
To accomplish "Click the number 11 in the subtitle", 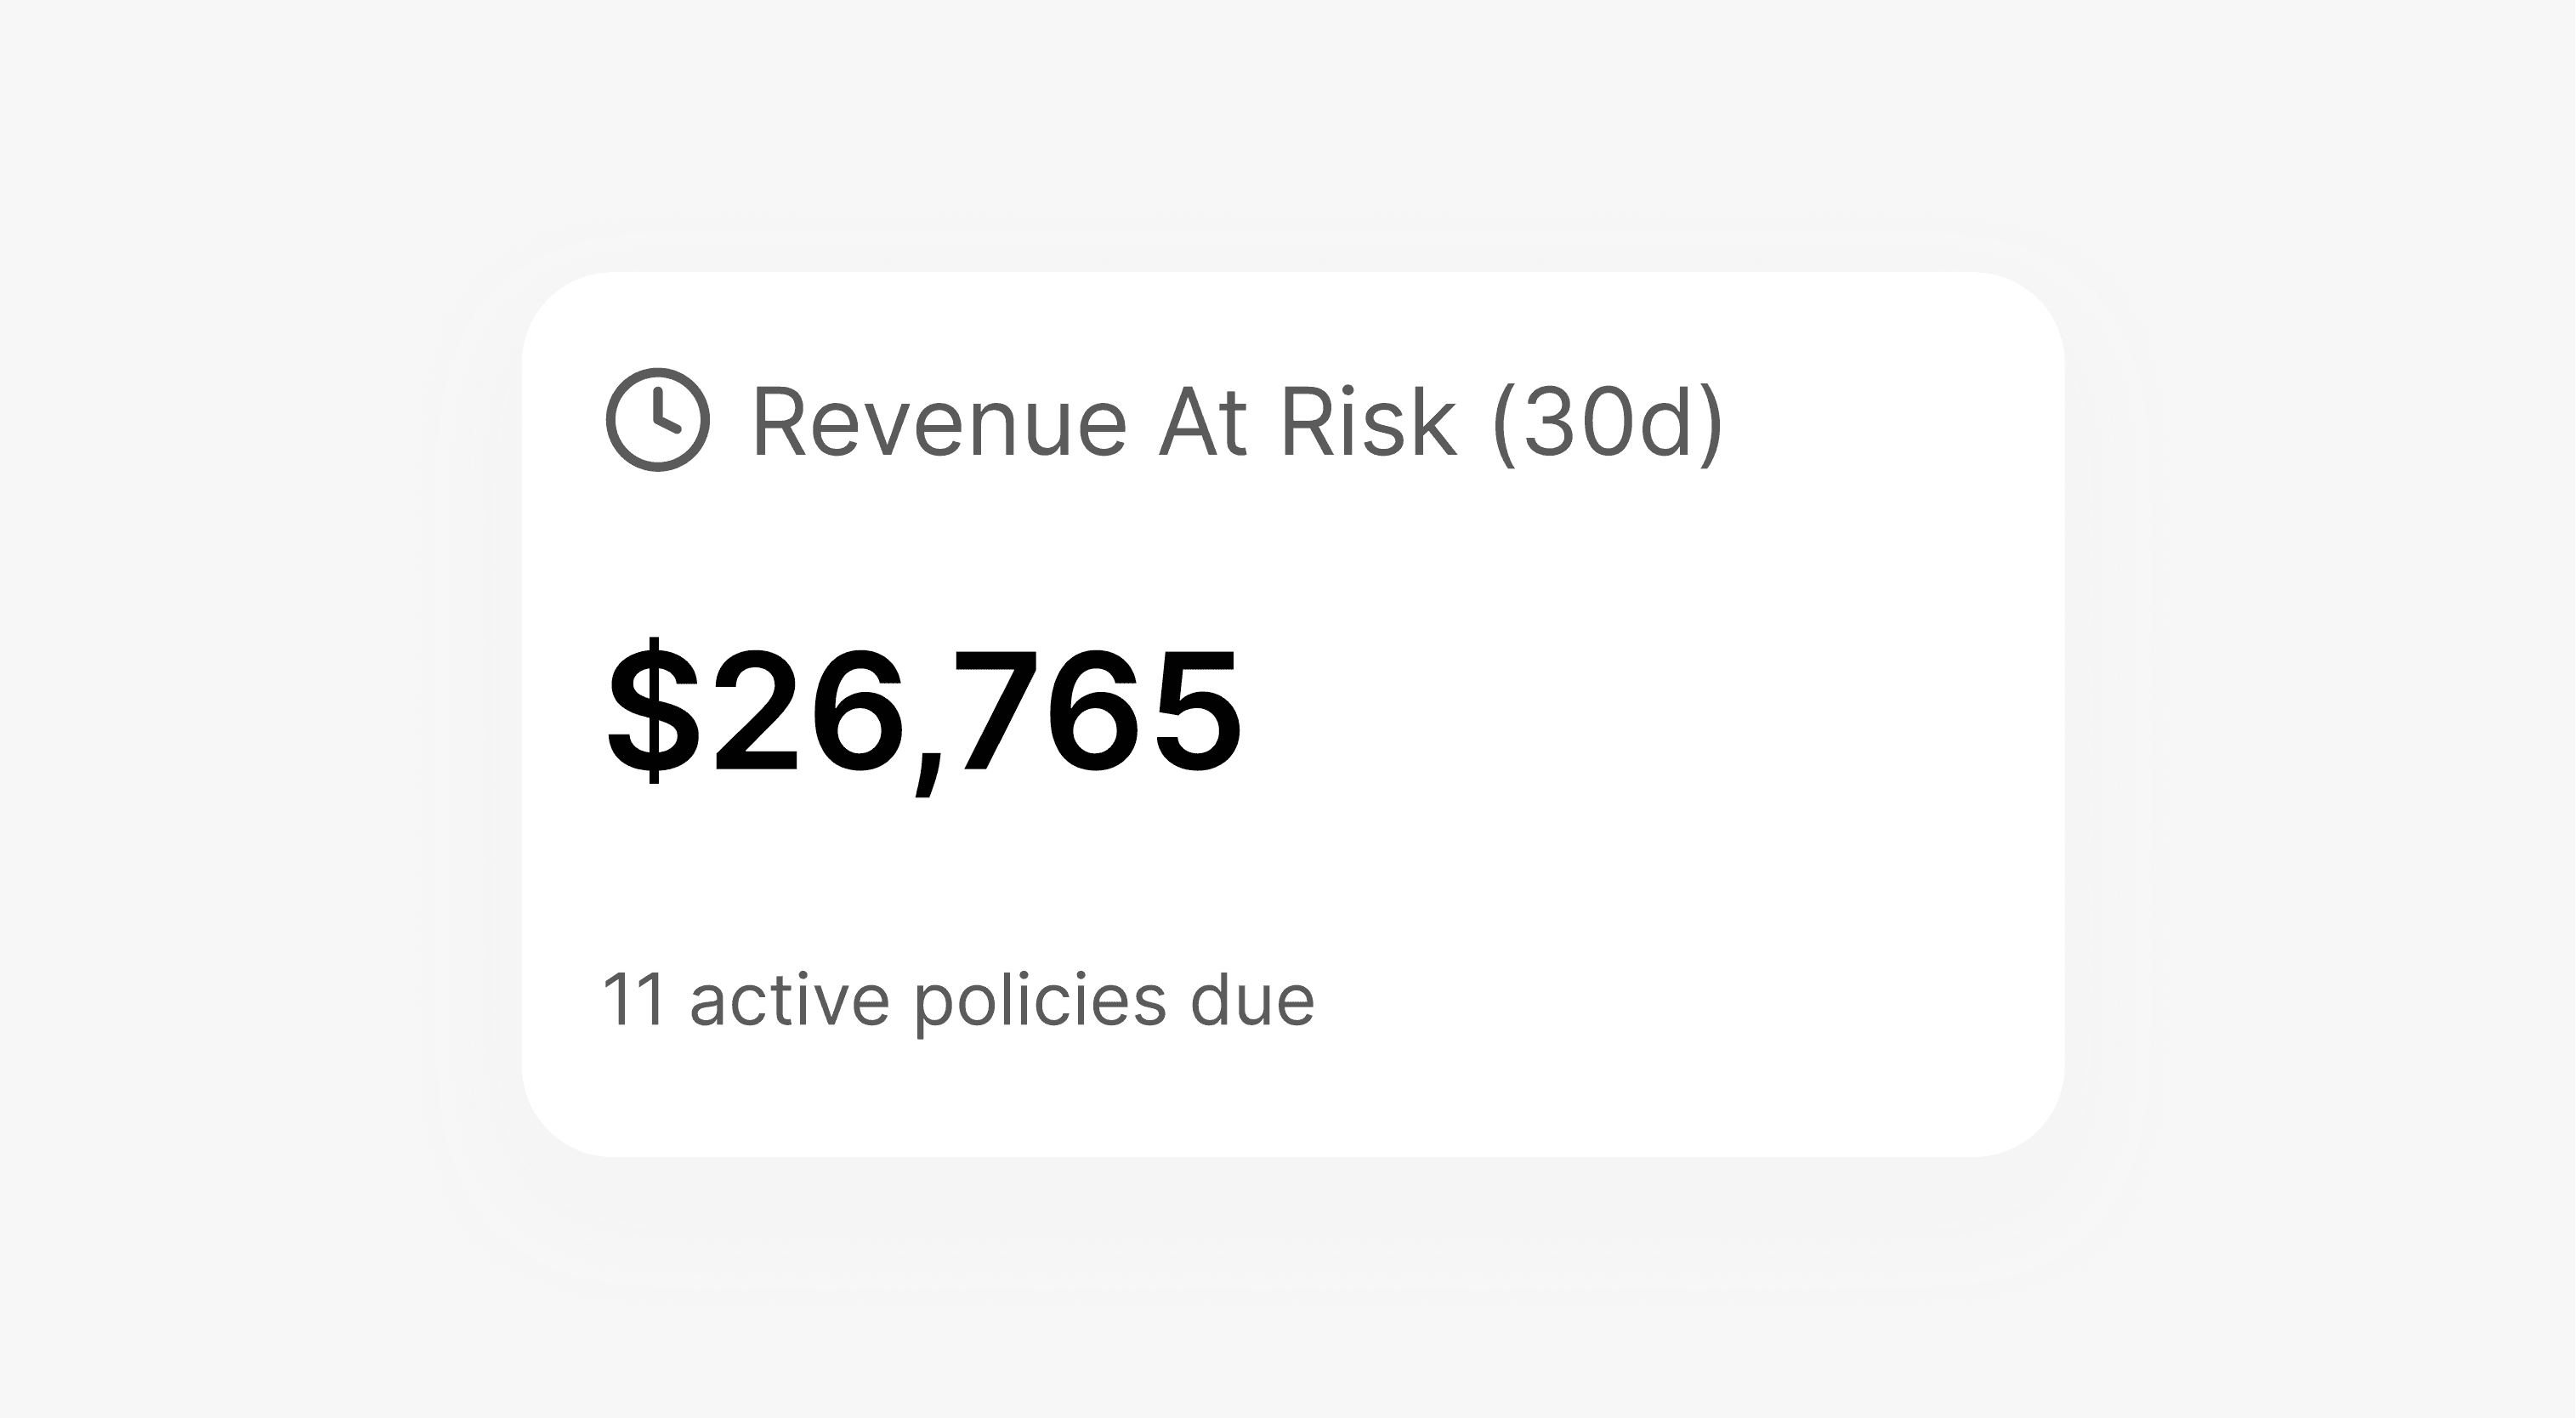I will point(634,999).
